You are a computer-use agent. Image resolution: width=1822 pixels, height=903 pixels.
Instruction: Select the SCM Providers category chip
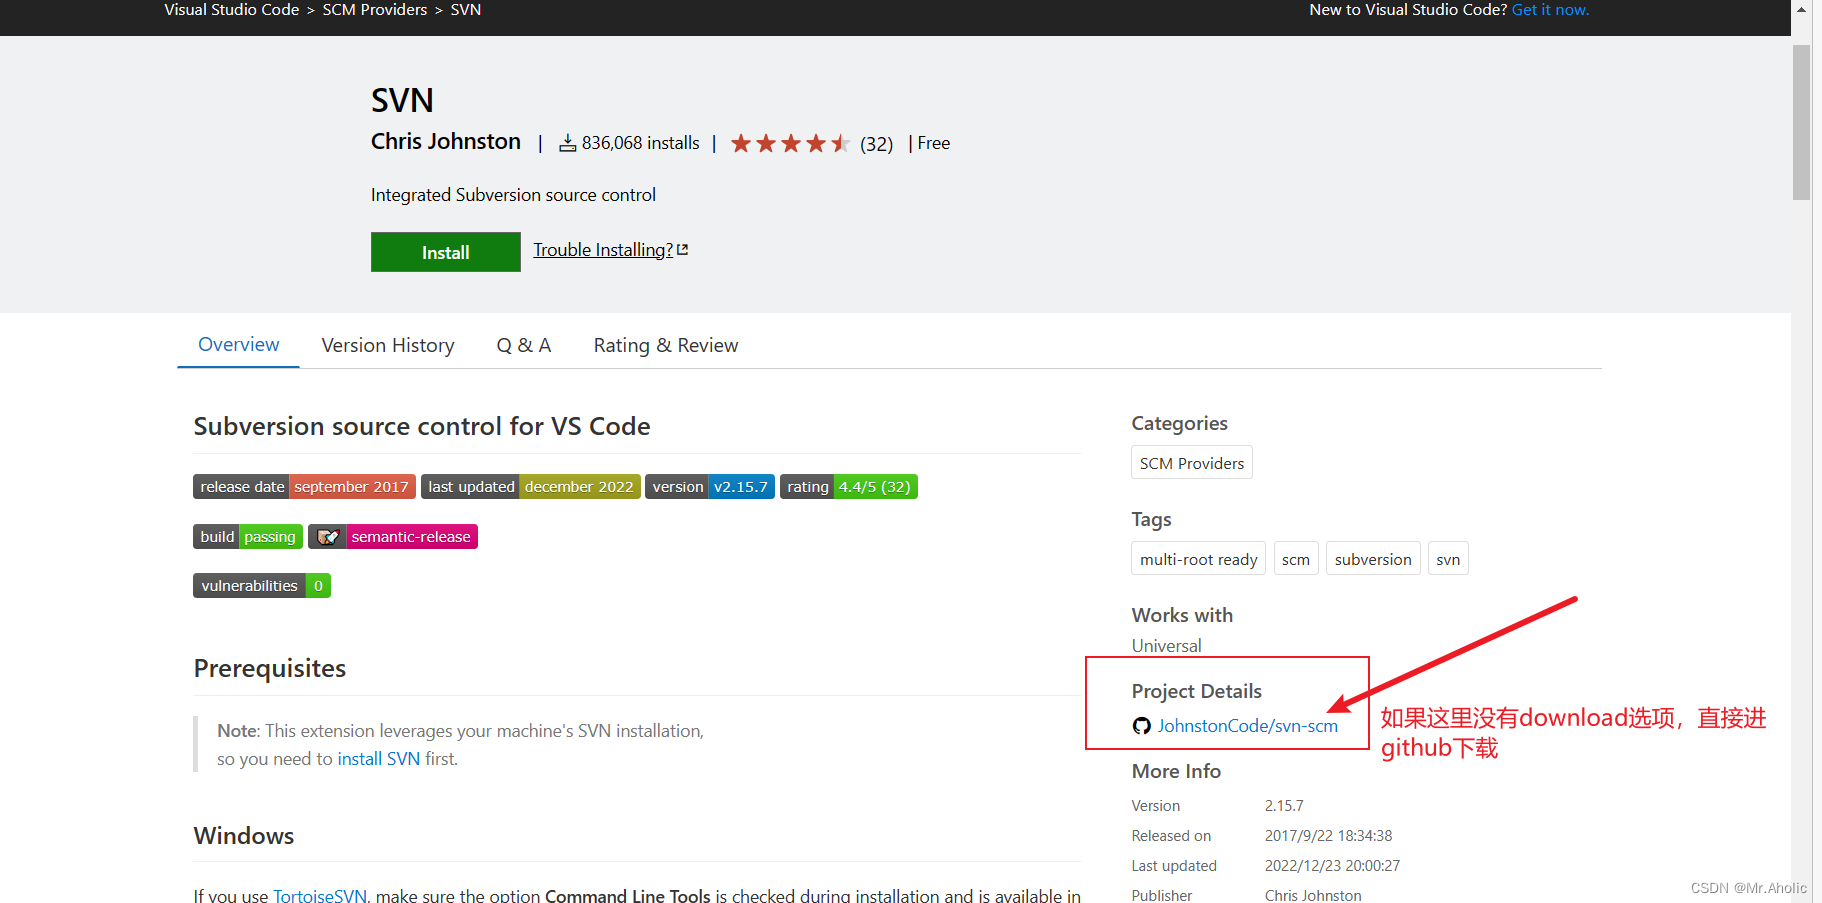(1192, 463)
